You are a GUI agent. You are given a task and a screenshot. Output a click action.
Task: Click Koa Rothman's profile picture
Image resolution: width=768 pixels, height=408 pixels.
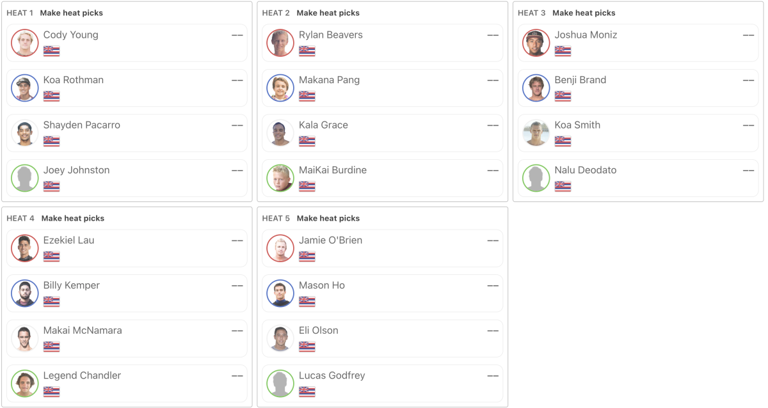tap(25, 88)
